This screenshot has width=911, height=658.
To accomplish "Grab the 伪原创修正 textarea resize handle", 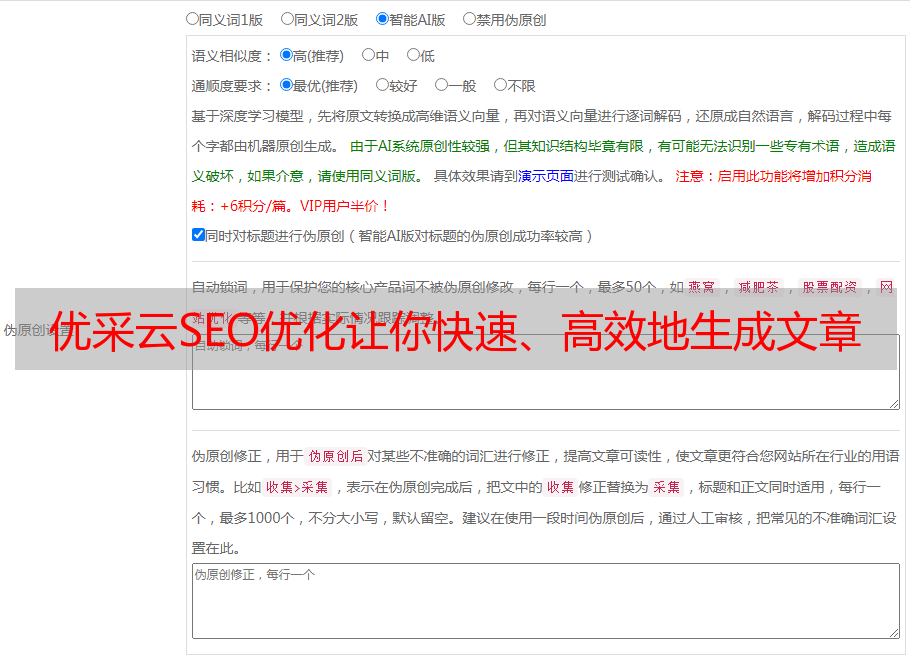I will 894,633.
